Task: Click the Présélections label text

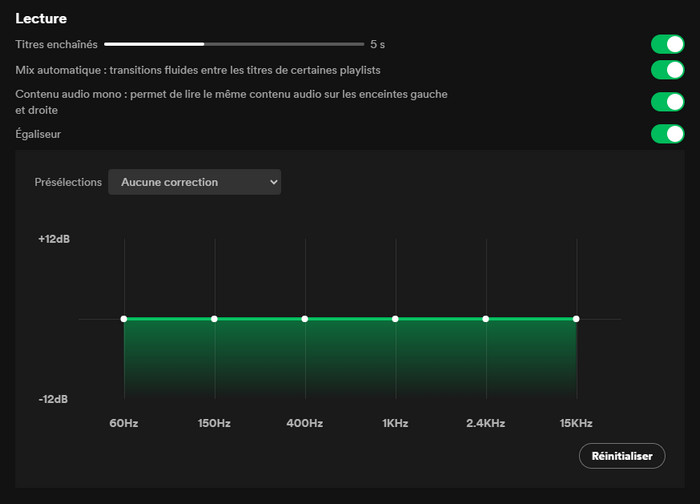Action: click(x=68, y=182)
